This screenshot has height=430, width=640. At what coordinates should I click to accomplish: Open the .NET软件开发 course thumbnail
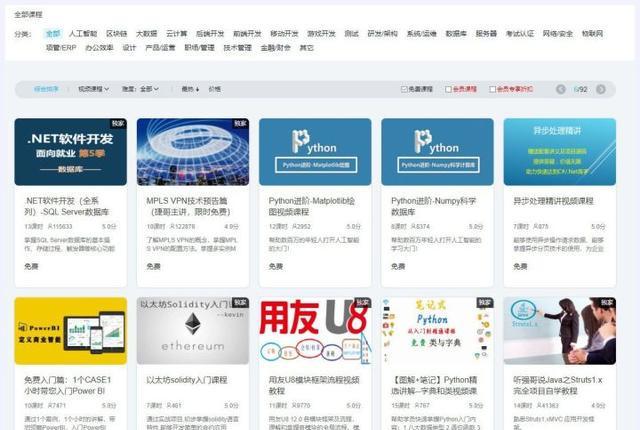tap(71, 152)
